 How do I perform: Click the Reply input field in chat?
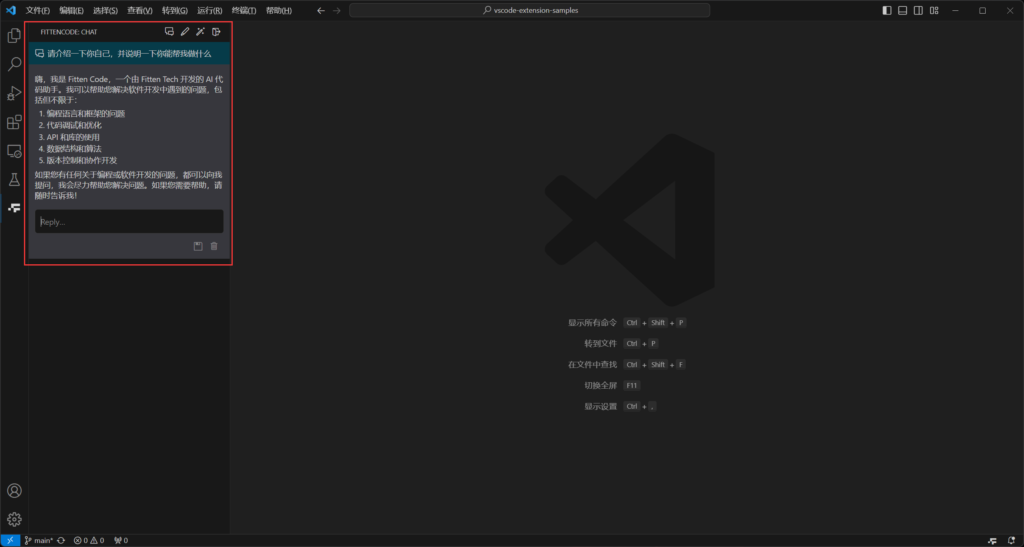click(129, 222)
